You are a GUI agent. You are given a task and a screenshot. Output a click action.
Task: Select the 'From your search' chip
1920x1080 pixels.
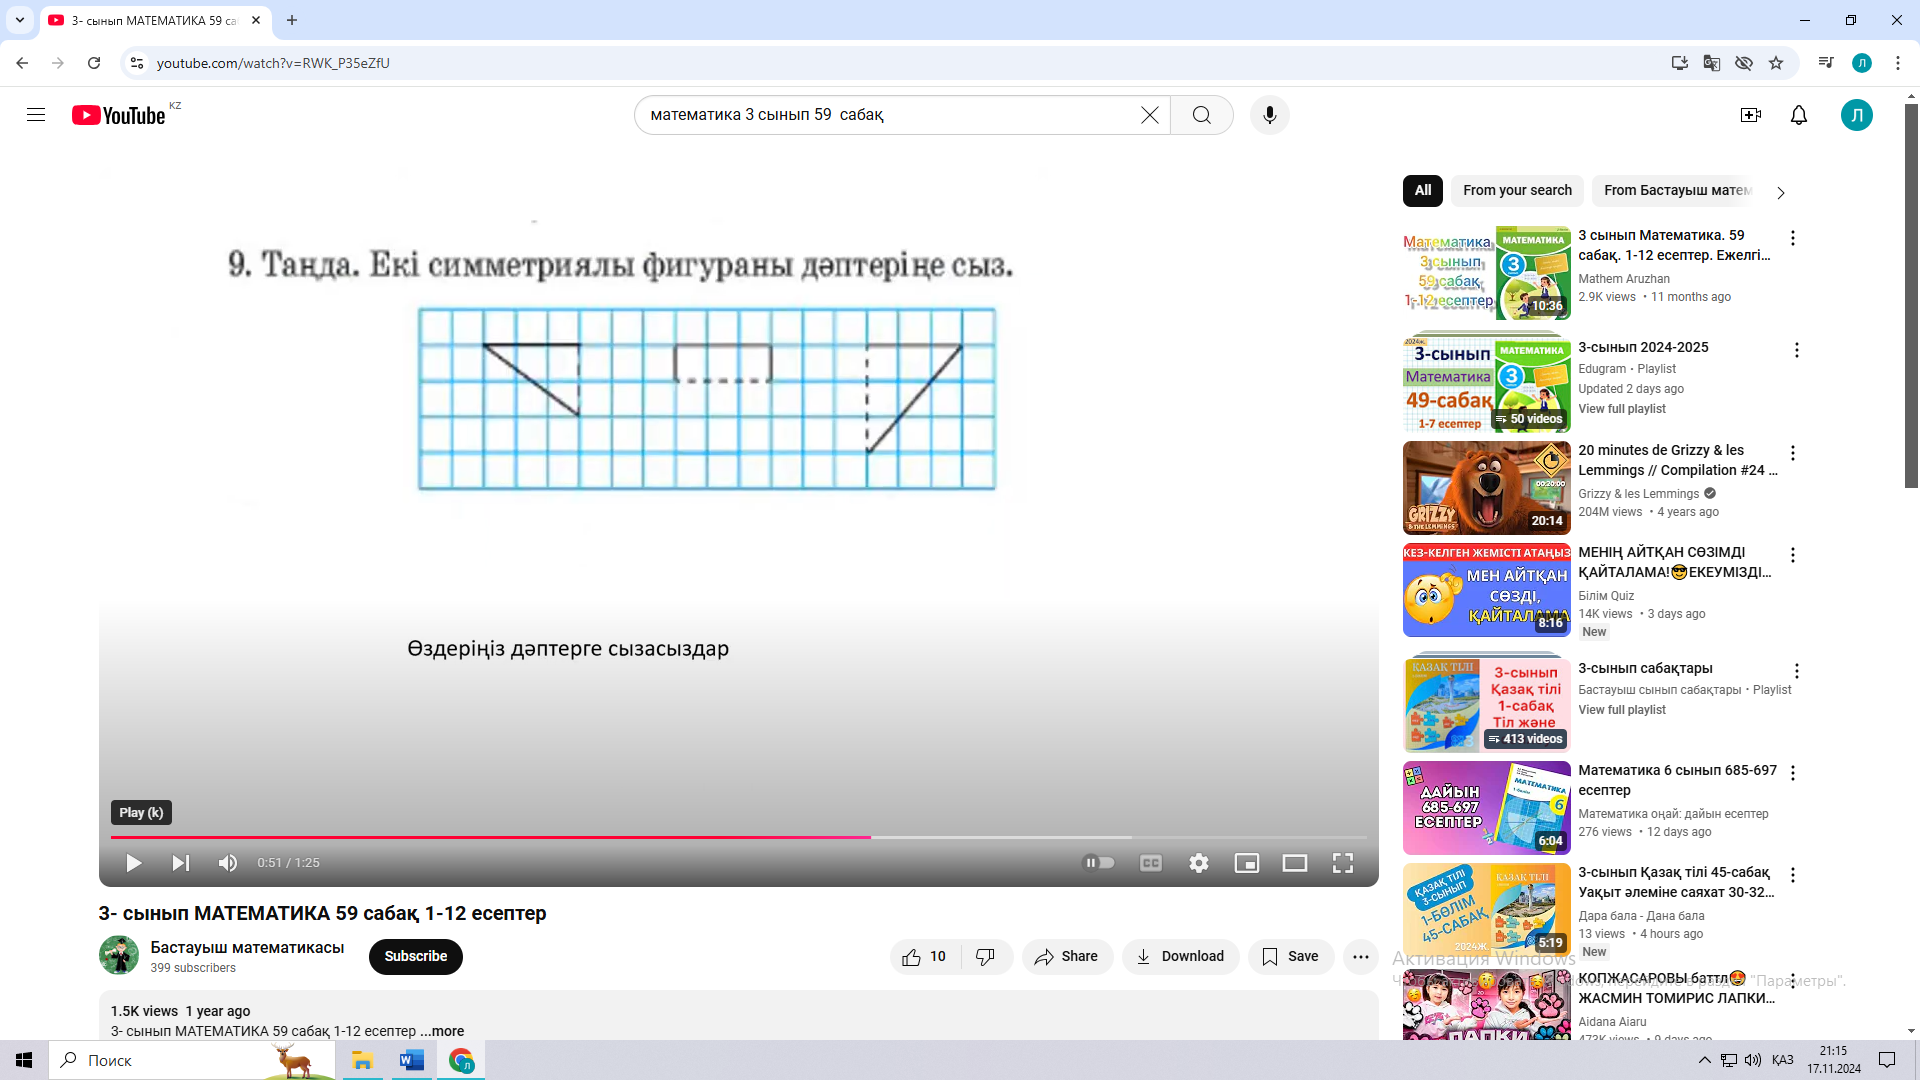(x=1516, y=191)
